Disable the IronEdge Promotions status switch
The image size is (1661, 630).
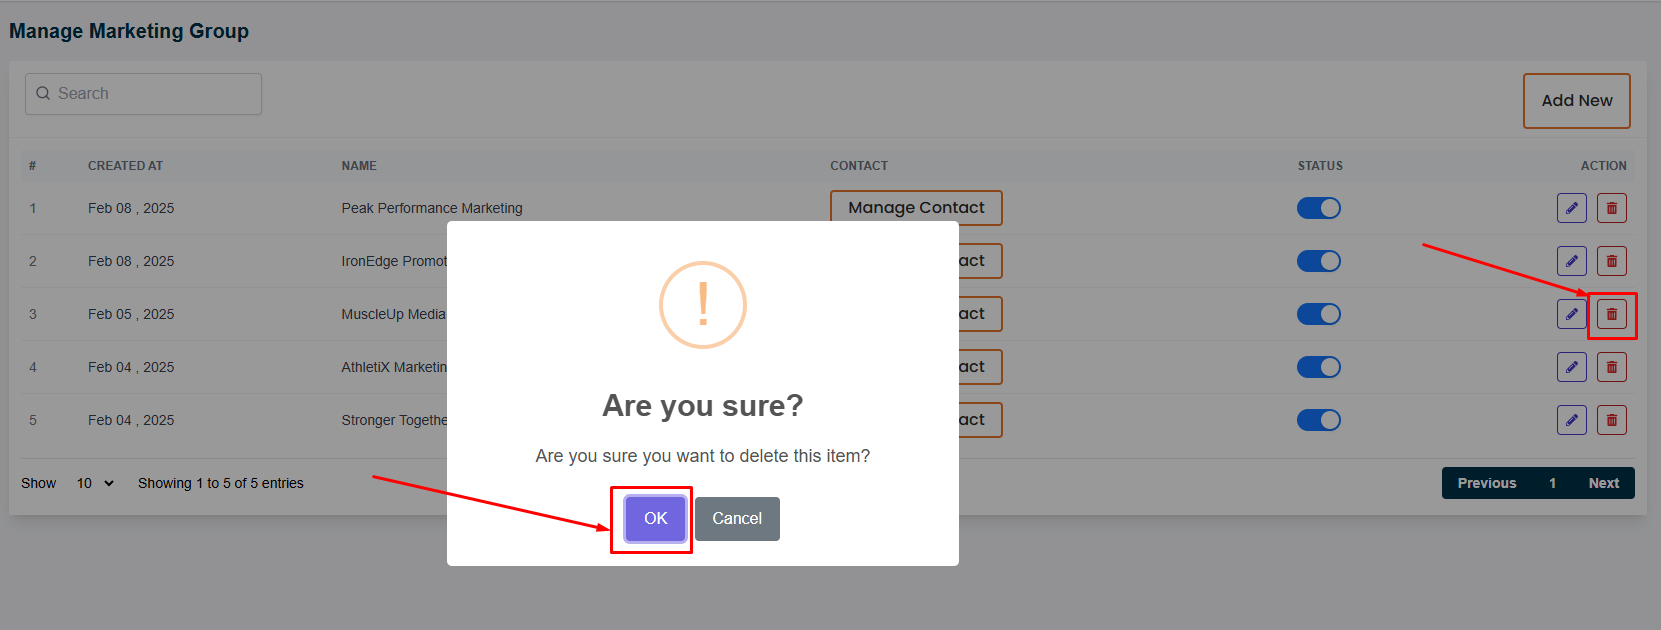pyautogui.click(x=1318, y=261)
